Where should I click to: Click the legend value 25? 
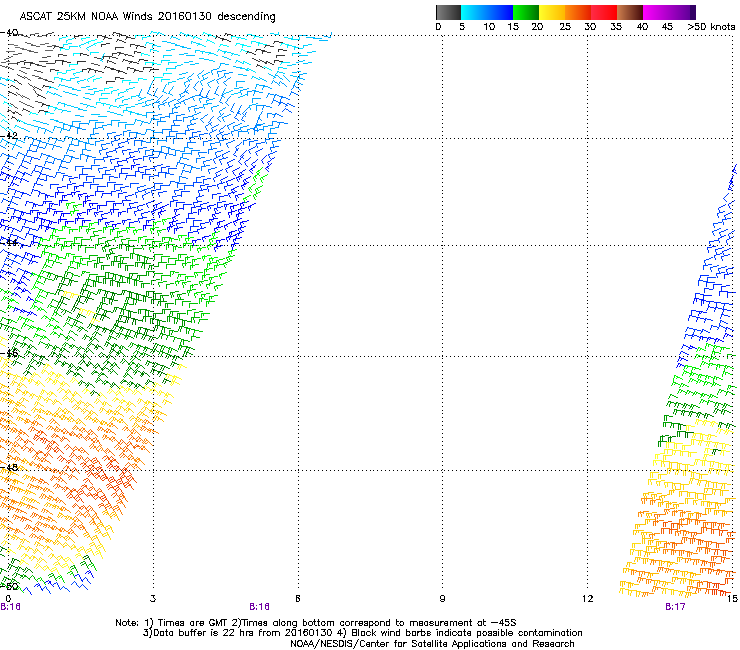click(565, 27)
